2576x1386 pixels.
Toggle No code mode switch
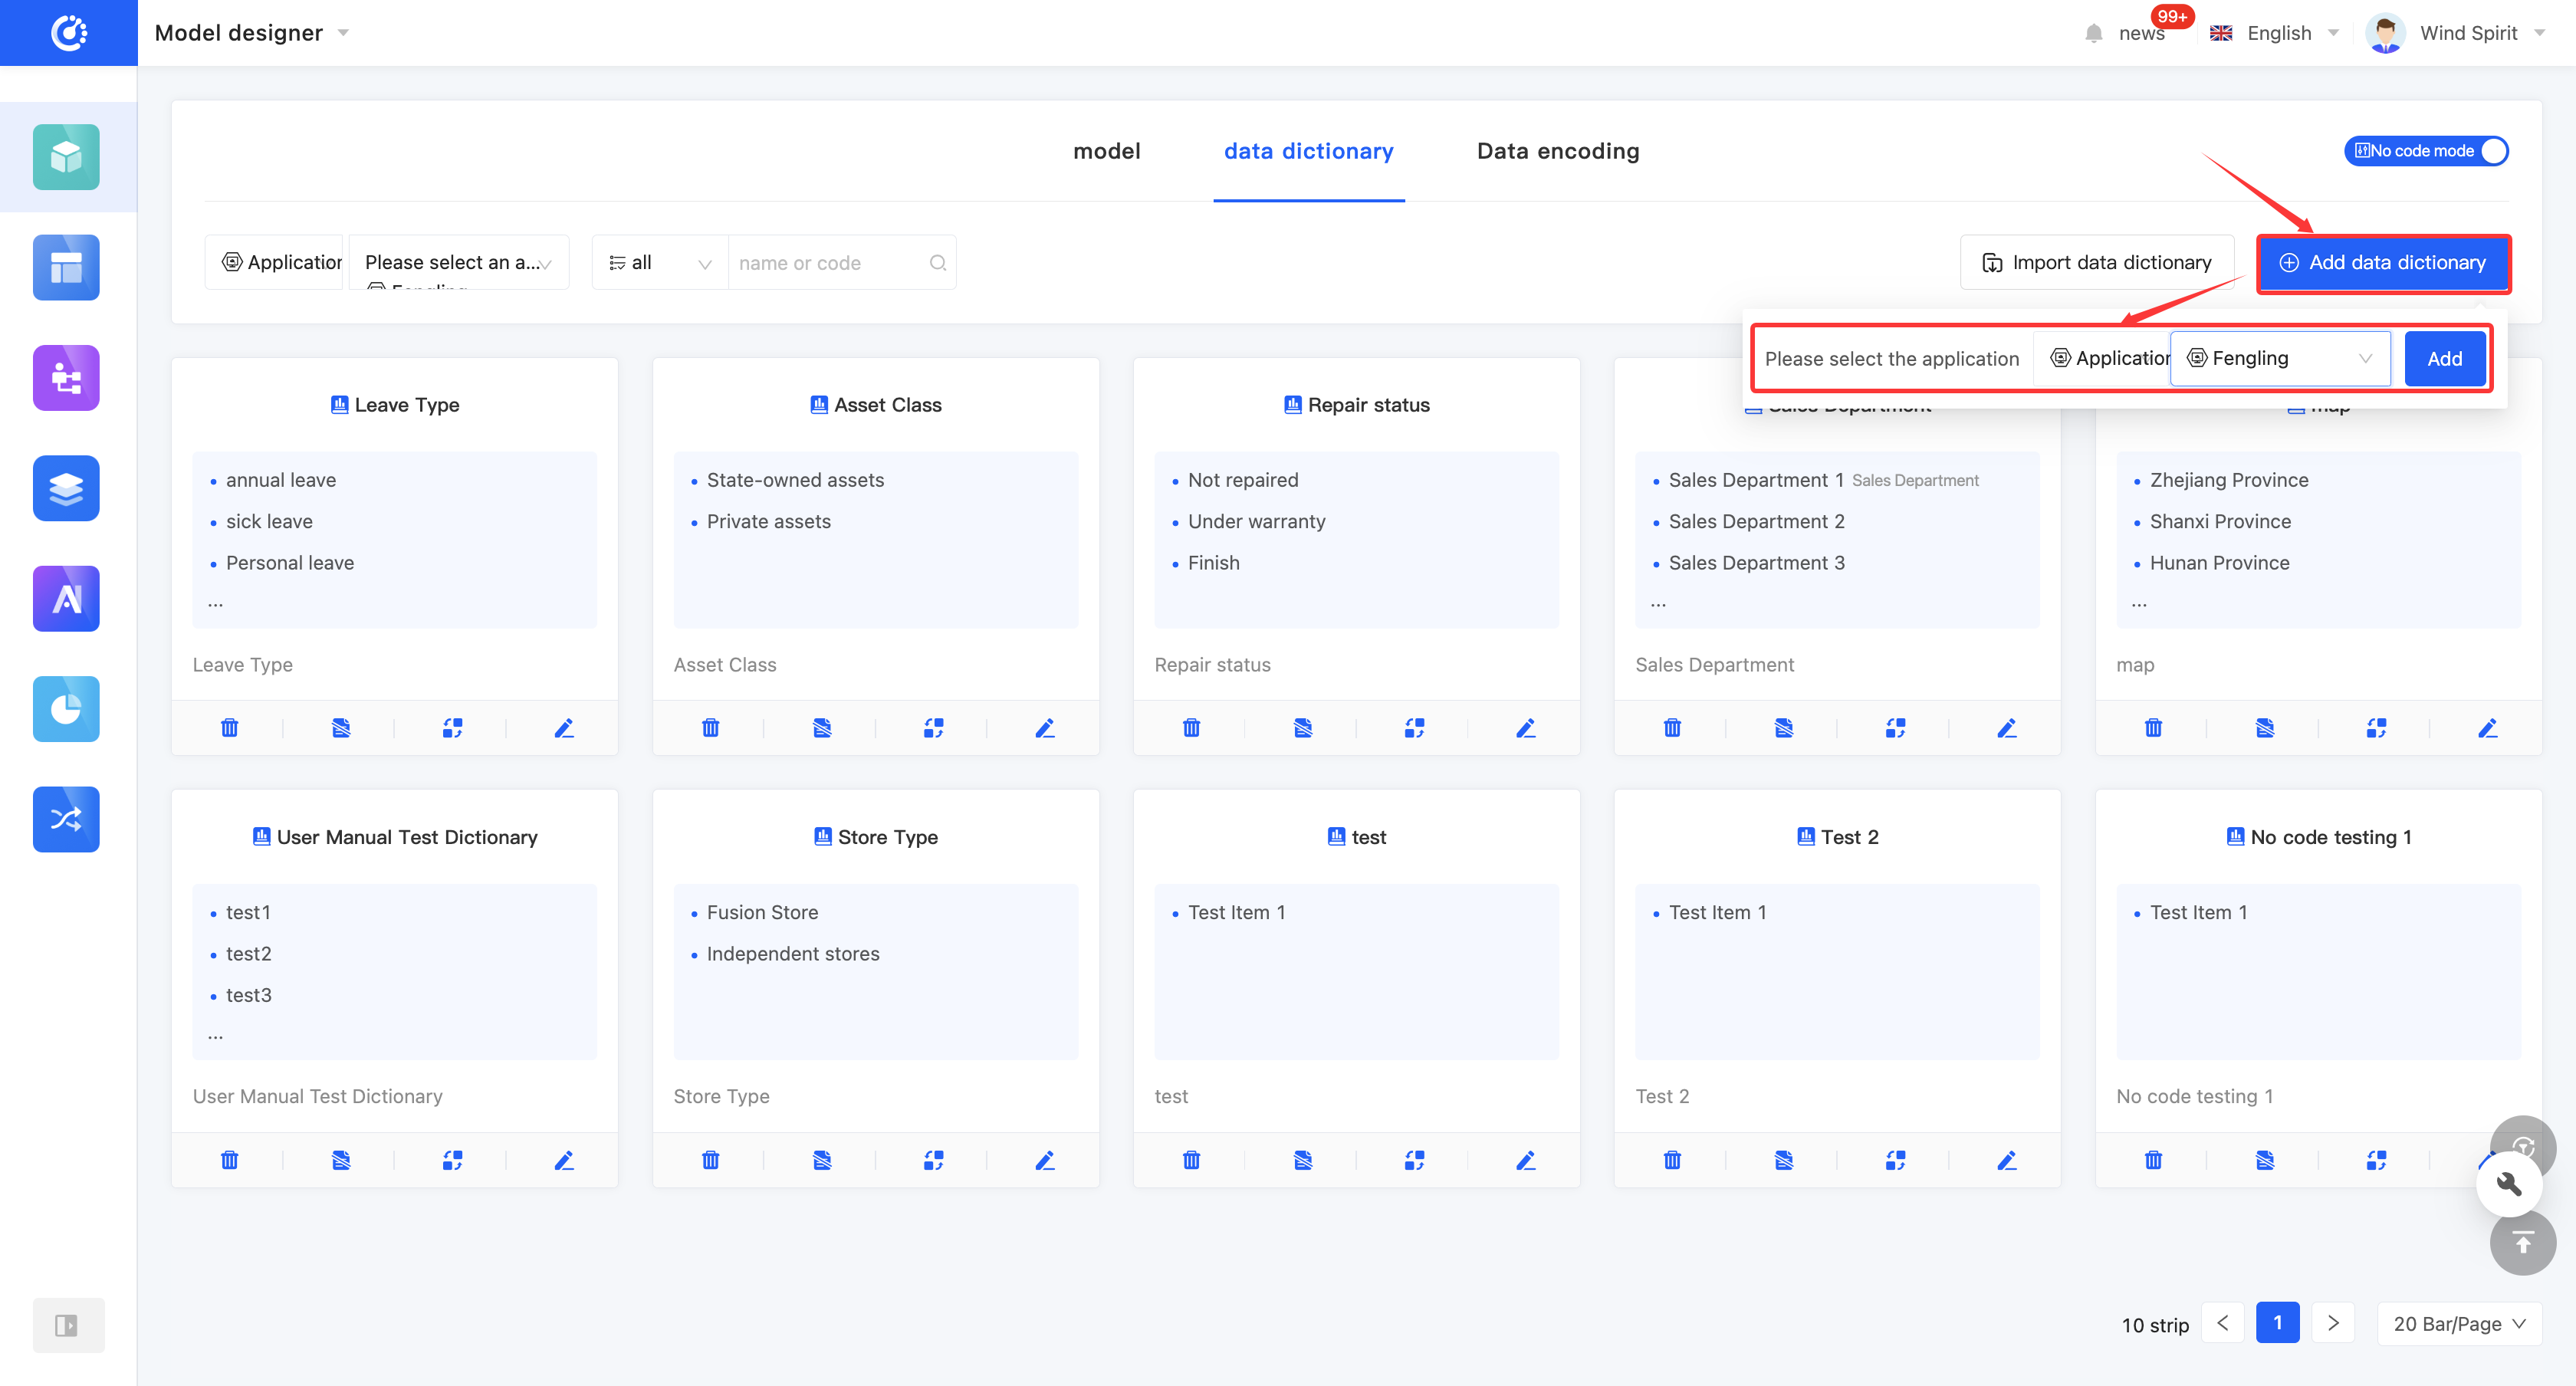tap(2426, 151)
